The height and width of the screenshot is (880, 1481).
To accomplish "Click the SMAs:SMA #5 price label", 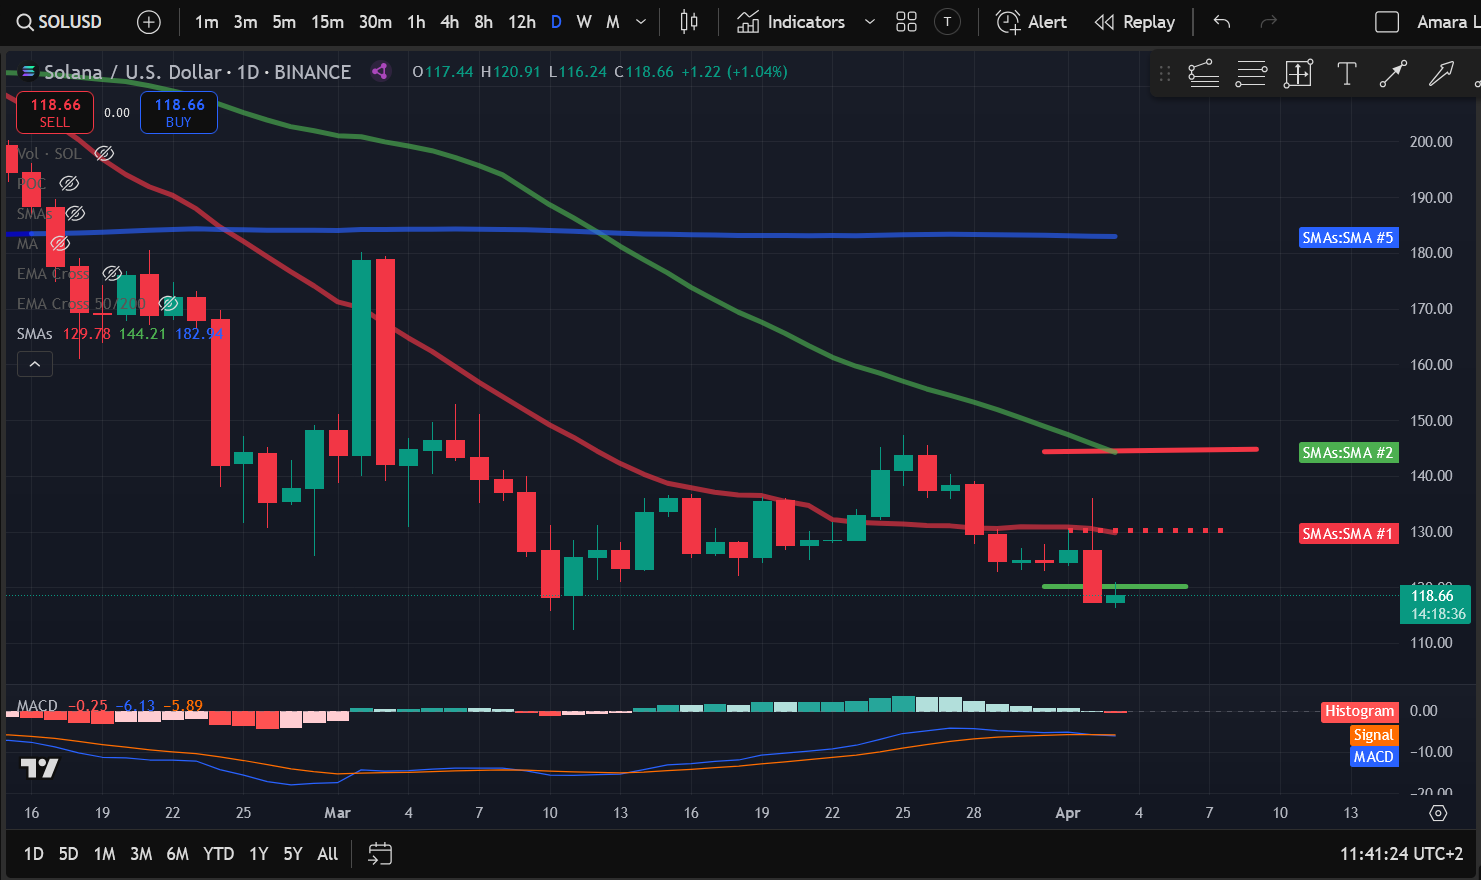I will point(1347,238).
